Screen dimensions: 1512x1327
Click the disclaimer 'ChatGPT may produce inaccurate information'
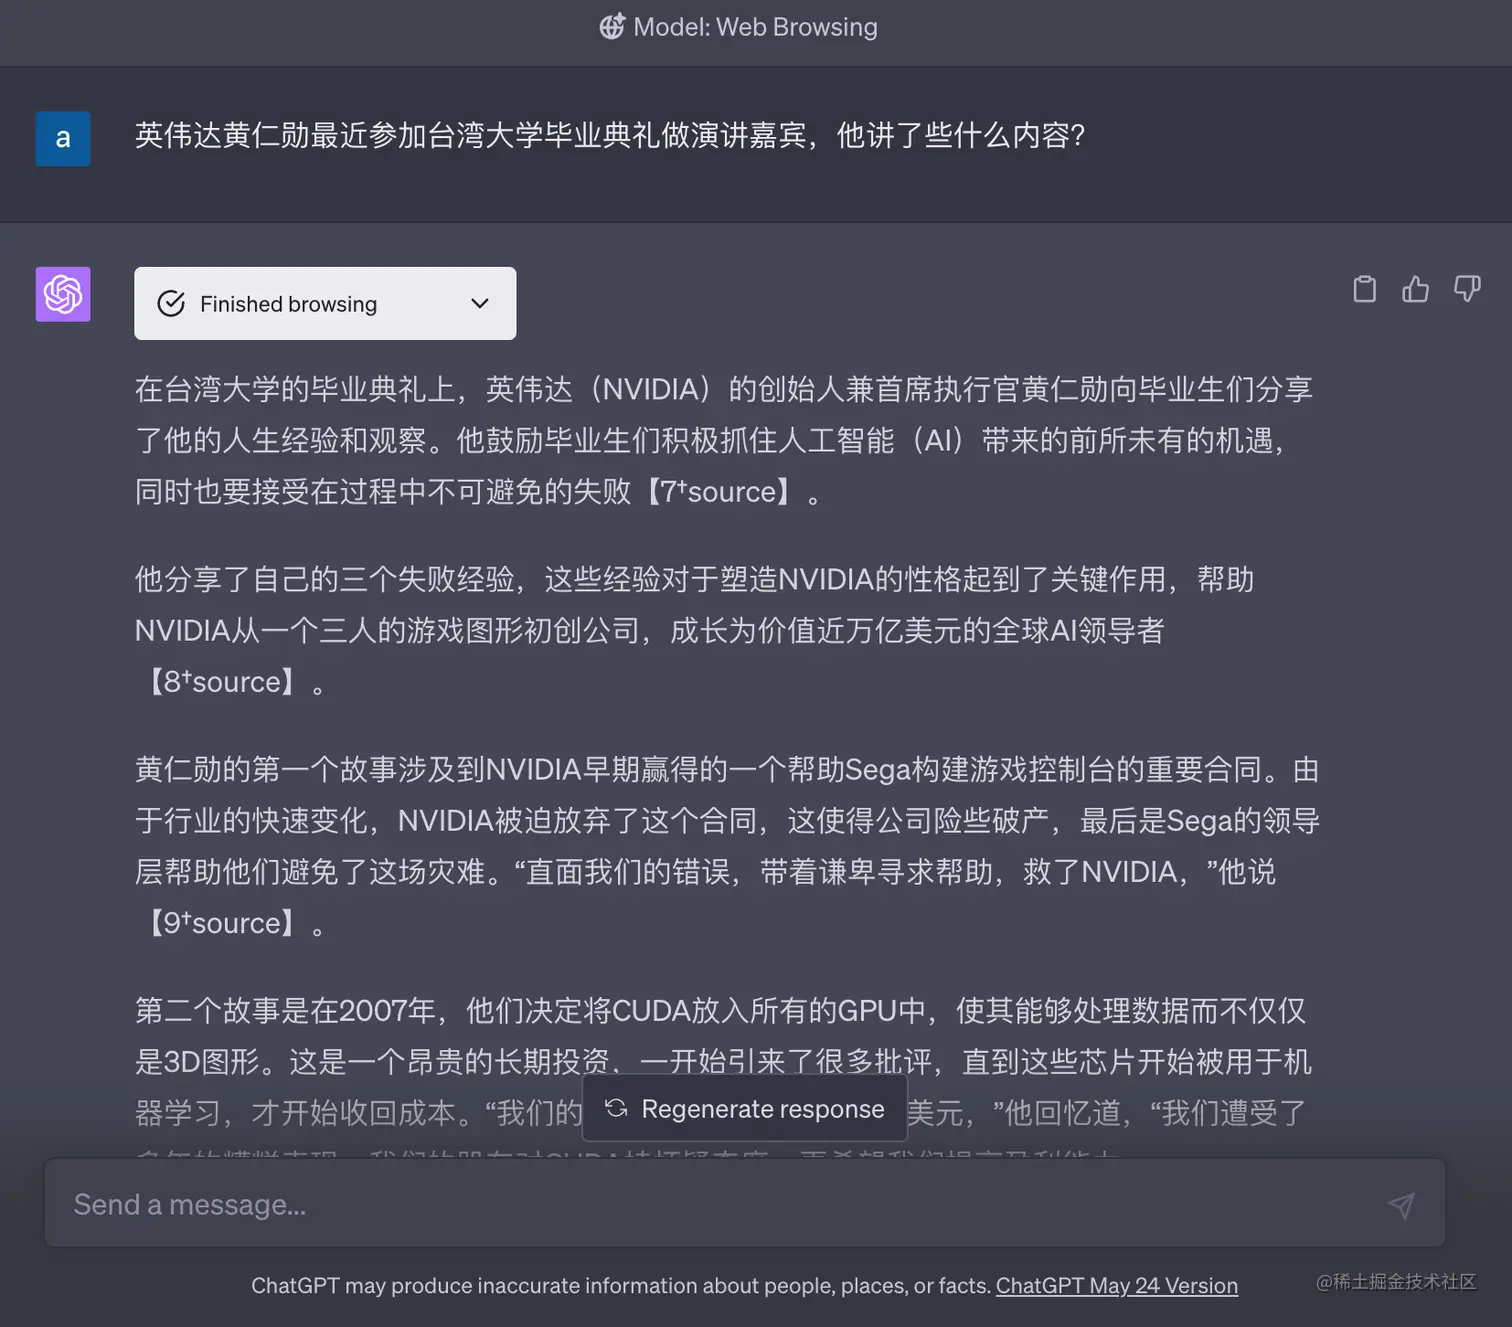click(620, 1286)
